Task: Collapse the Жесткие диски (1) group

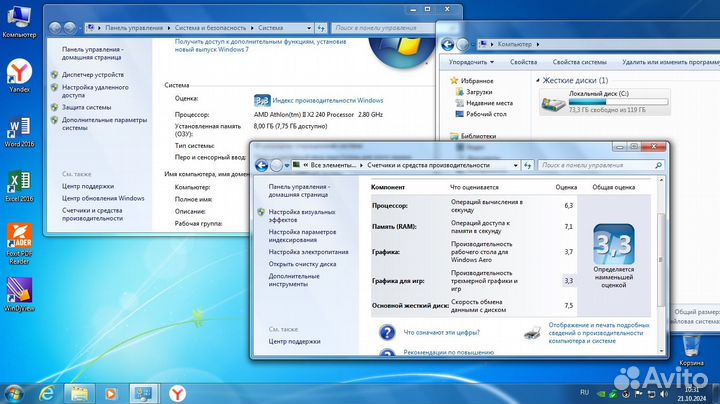Action: point(538,80)
